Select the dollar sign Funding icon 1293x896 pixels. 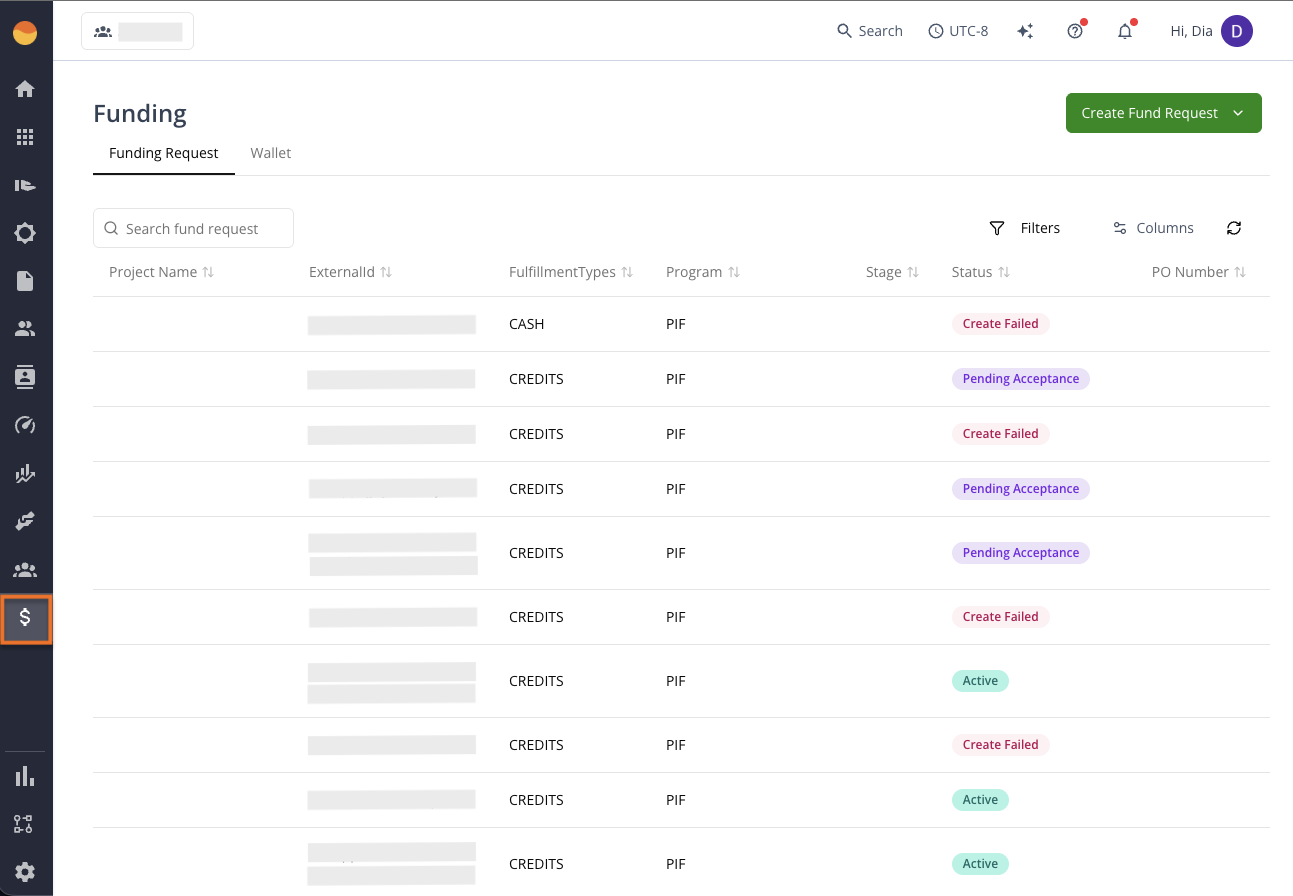coord(25,618)
